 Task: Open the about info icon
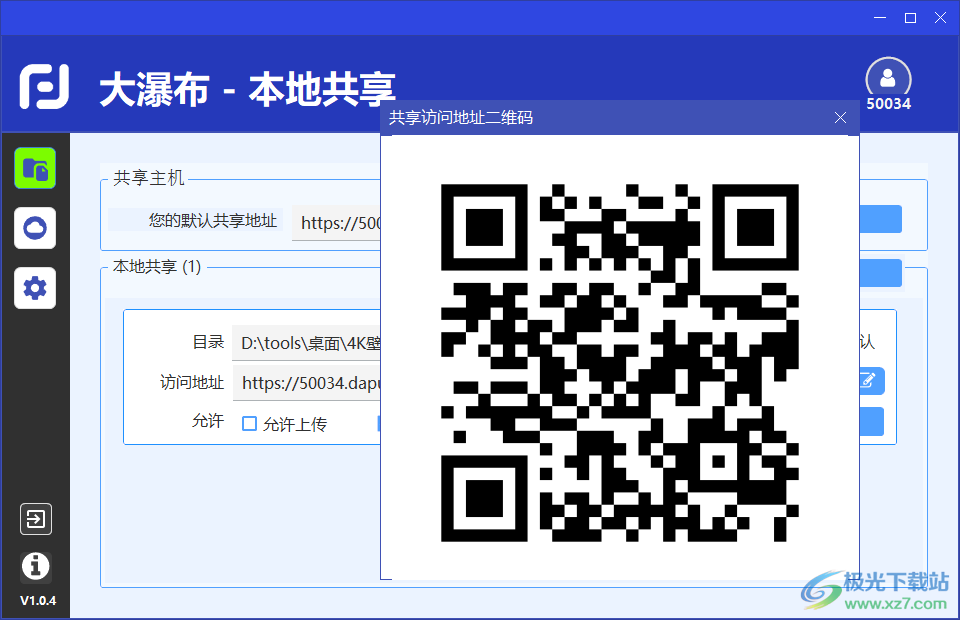coord(35,566)
